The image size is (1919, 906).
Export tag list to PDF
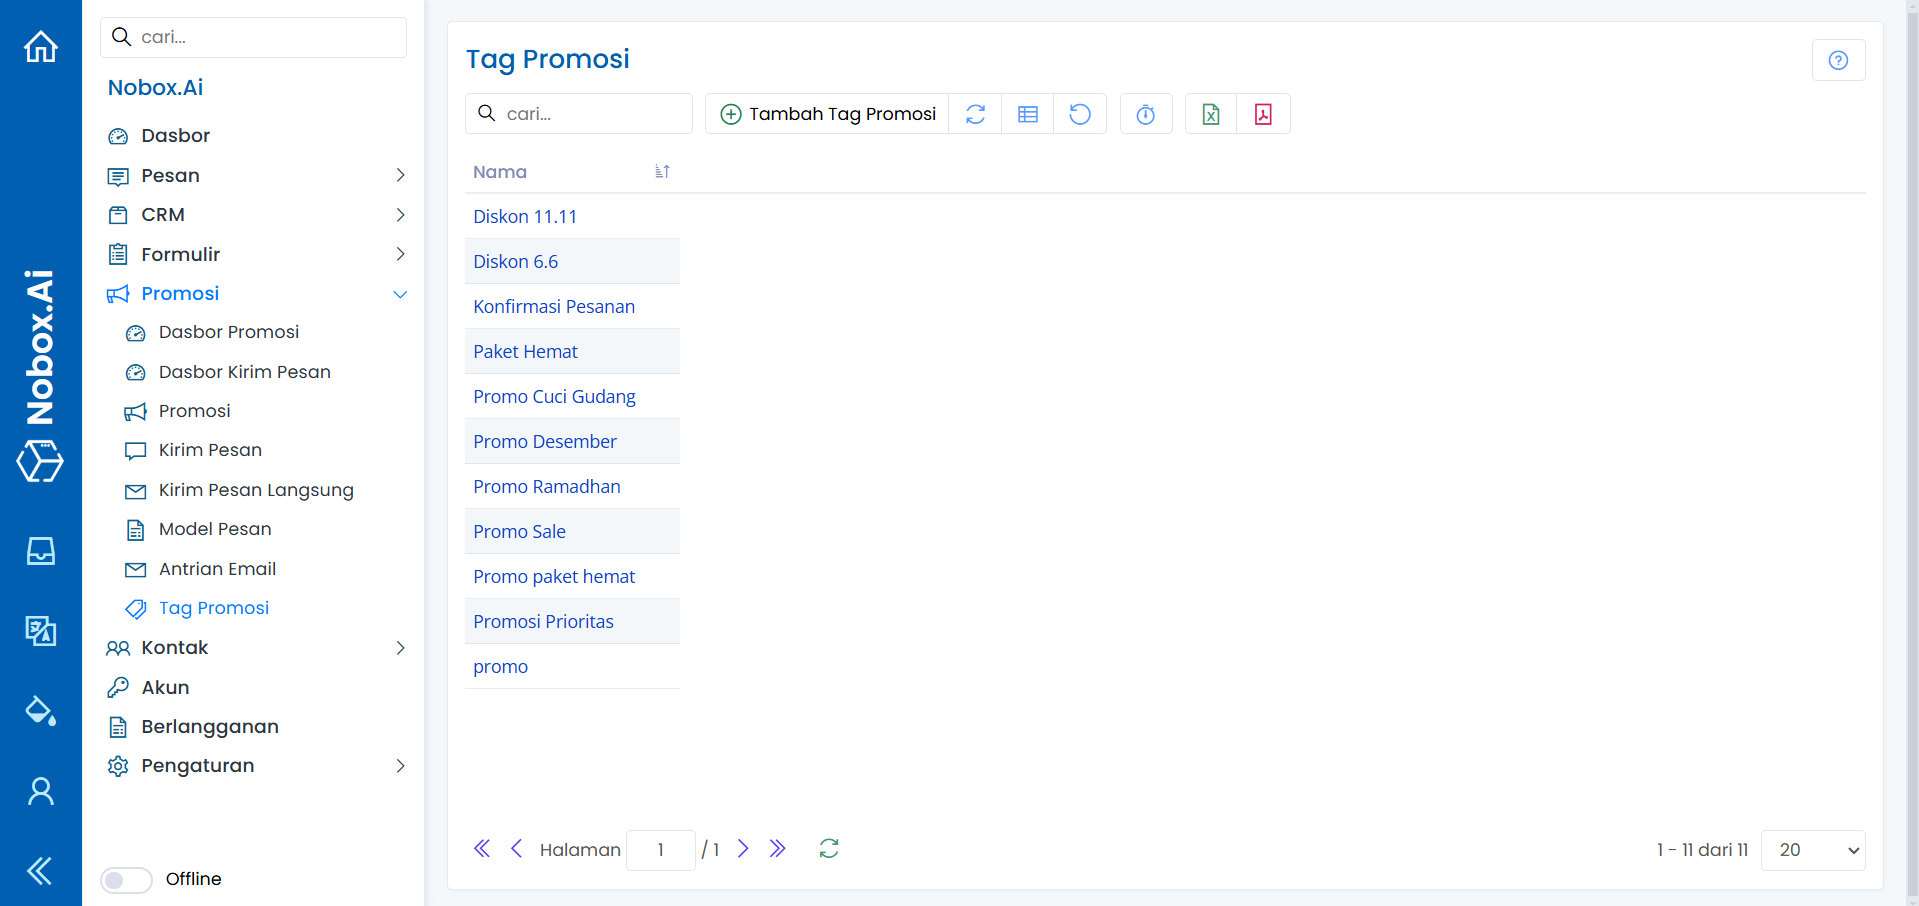click(x=1263, y=114)
